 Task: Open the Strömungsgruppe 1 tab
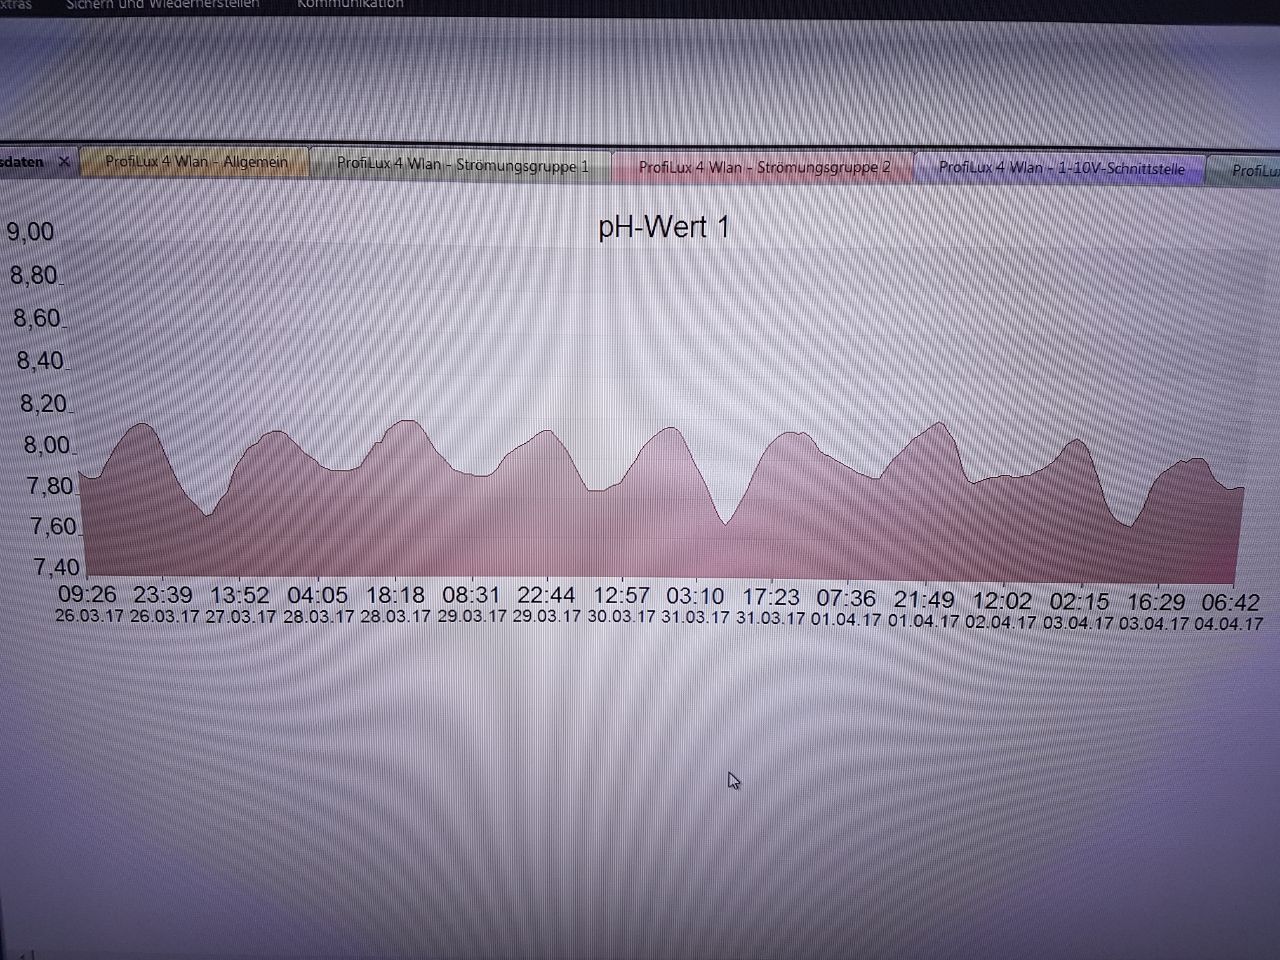tap(462, 165)
